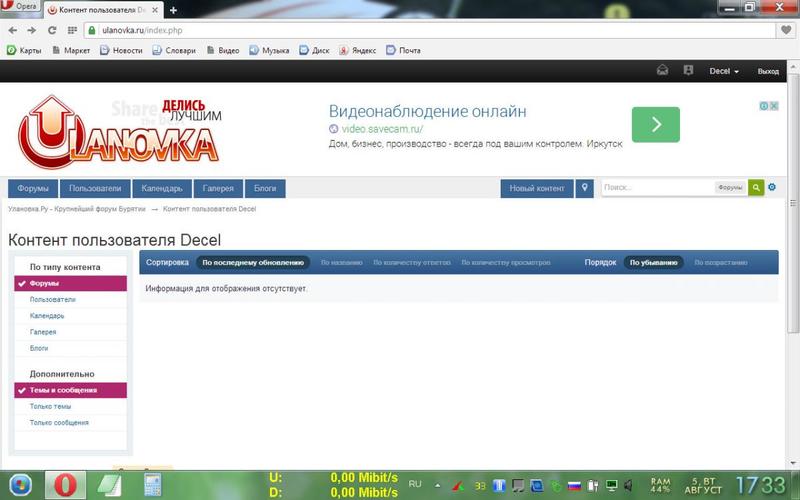The image size is (800, 500).
Task: Select the Пользователи content type filter
Action: [70, 299]
